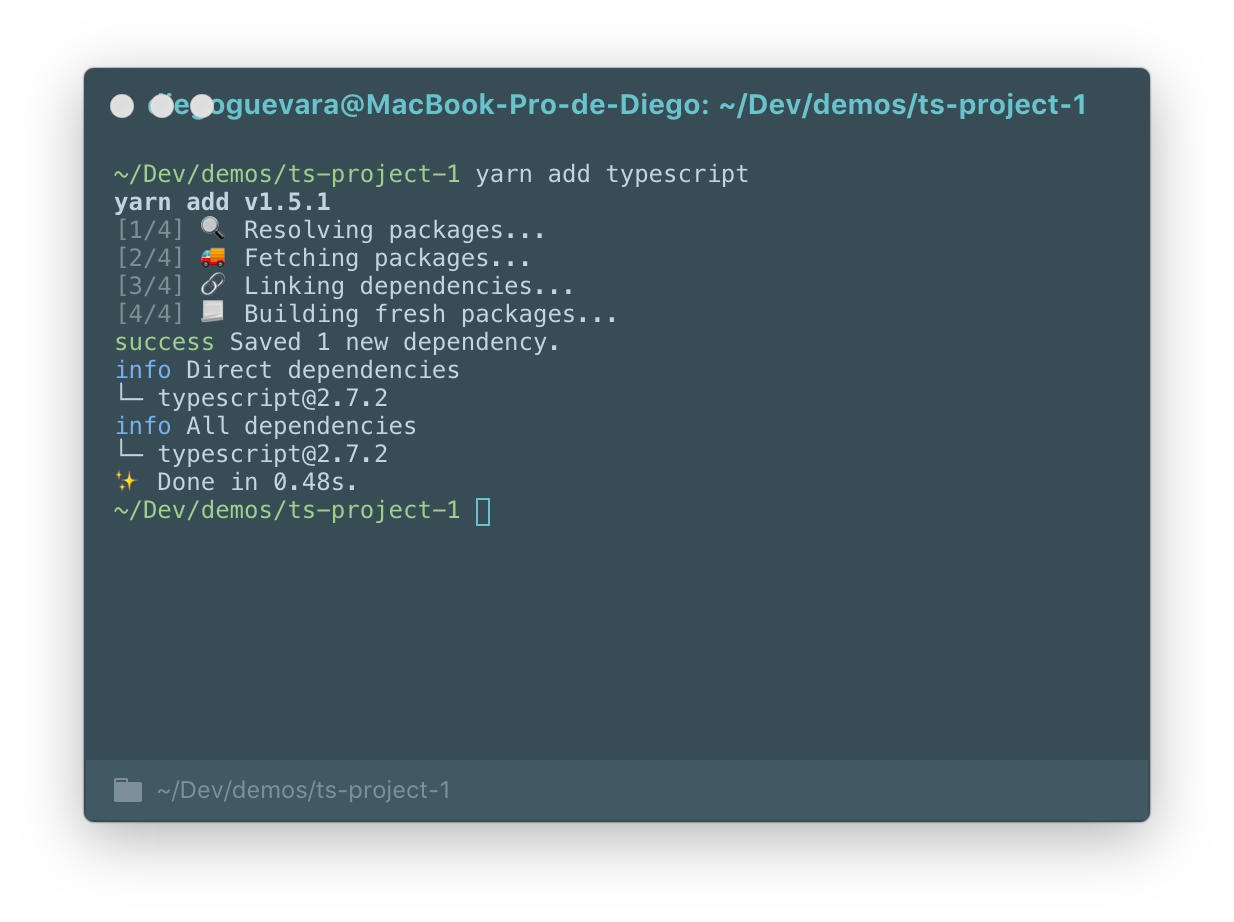Select the info All dependencies line
The height and width of the screenshot is (922, 1234).
(266, 425)
